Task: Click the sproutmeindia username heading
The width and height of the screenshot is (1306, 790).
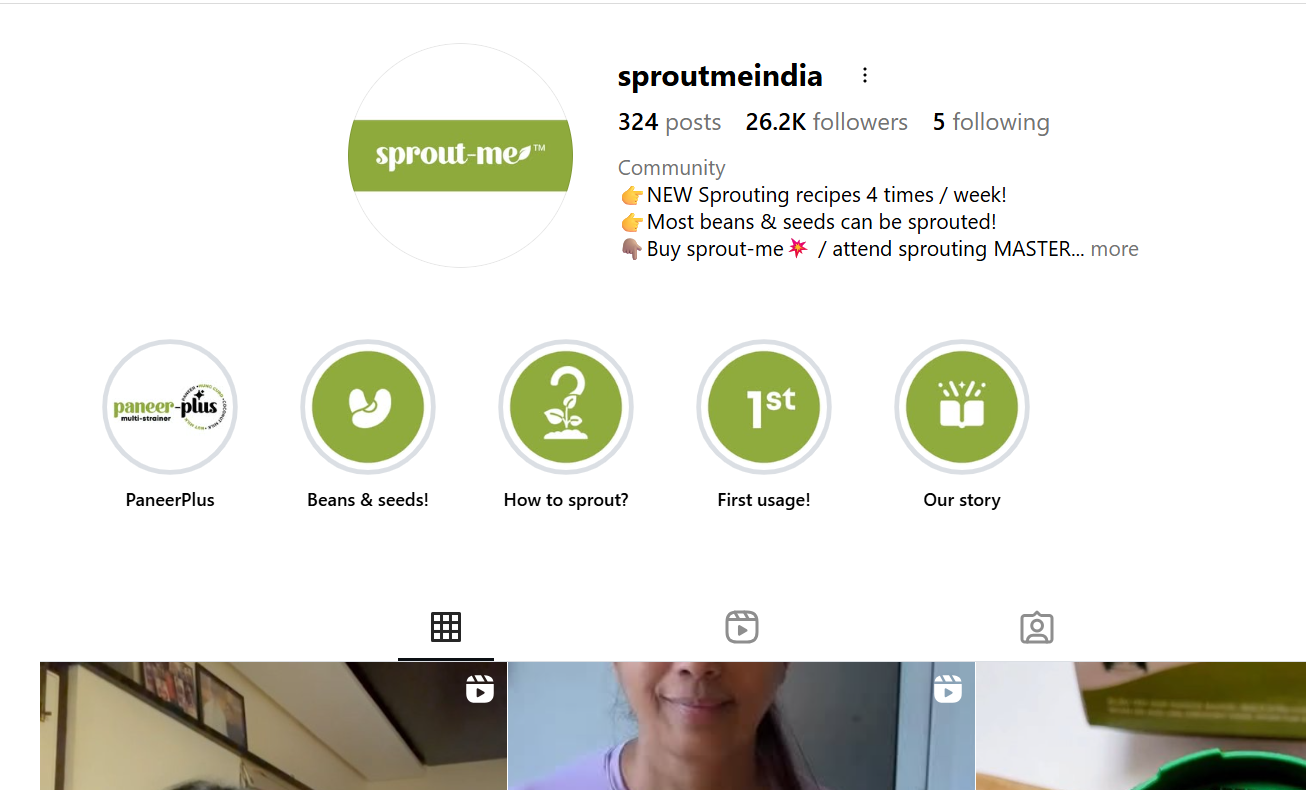Action: click(720, 76)
